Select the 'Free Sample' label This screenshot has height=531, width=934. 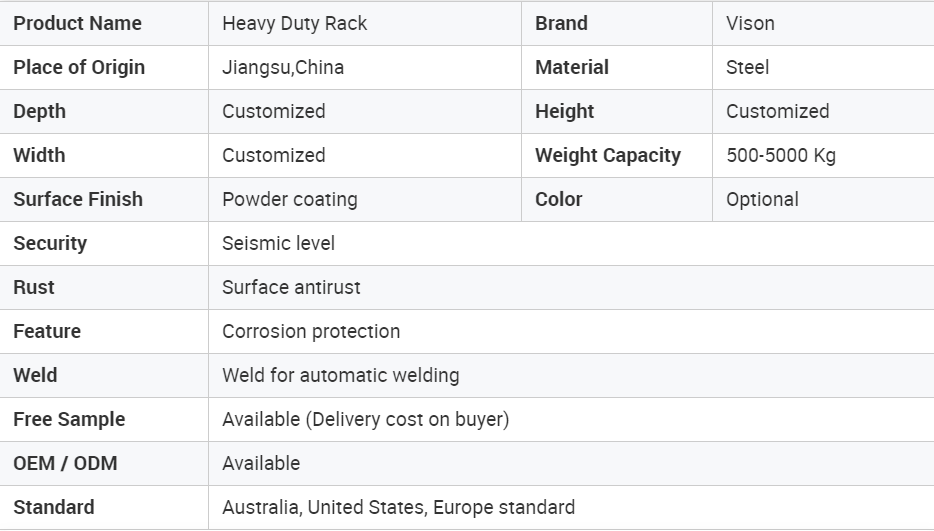(69, 420)
